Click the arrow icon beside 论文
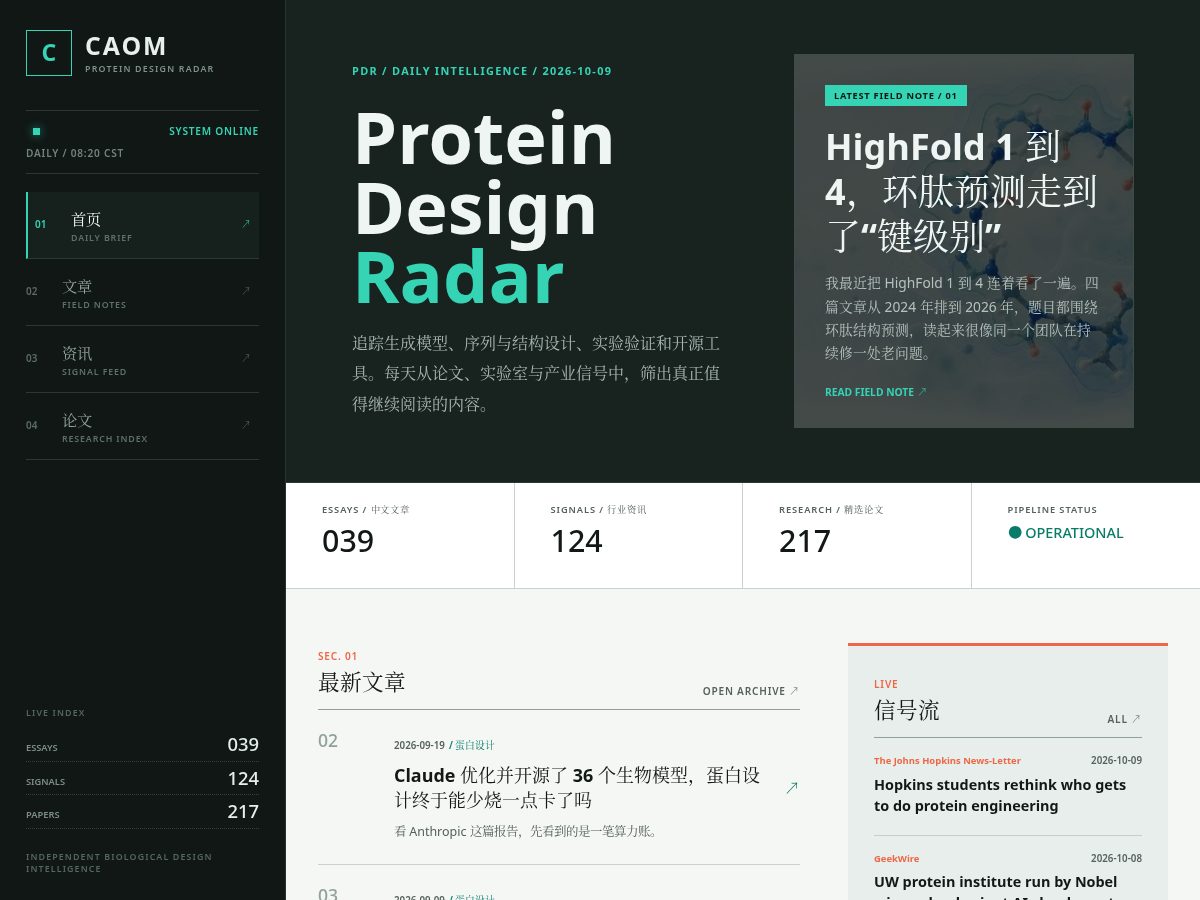This screenshot has height=900, width=1200. (x=246, y=425)
